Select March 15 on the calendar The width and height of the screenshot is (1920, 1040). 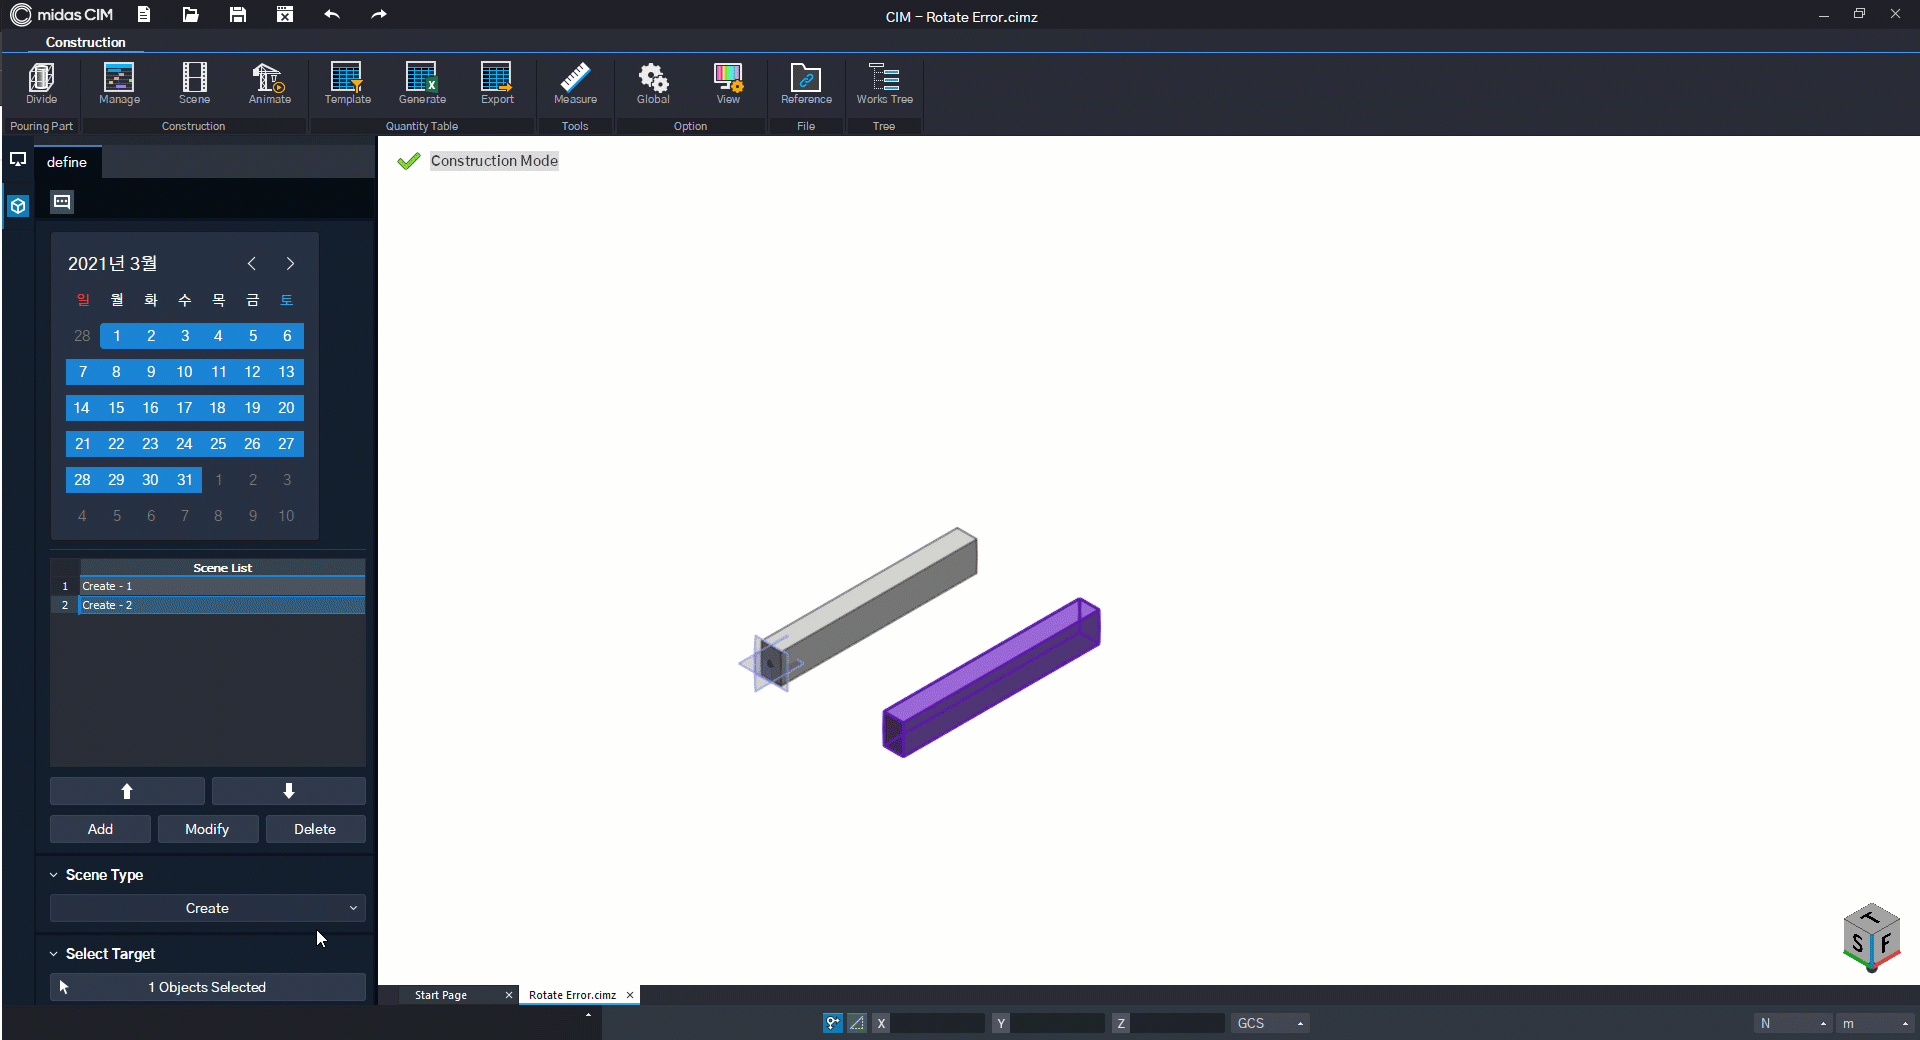coord(116,408)
